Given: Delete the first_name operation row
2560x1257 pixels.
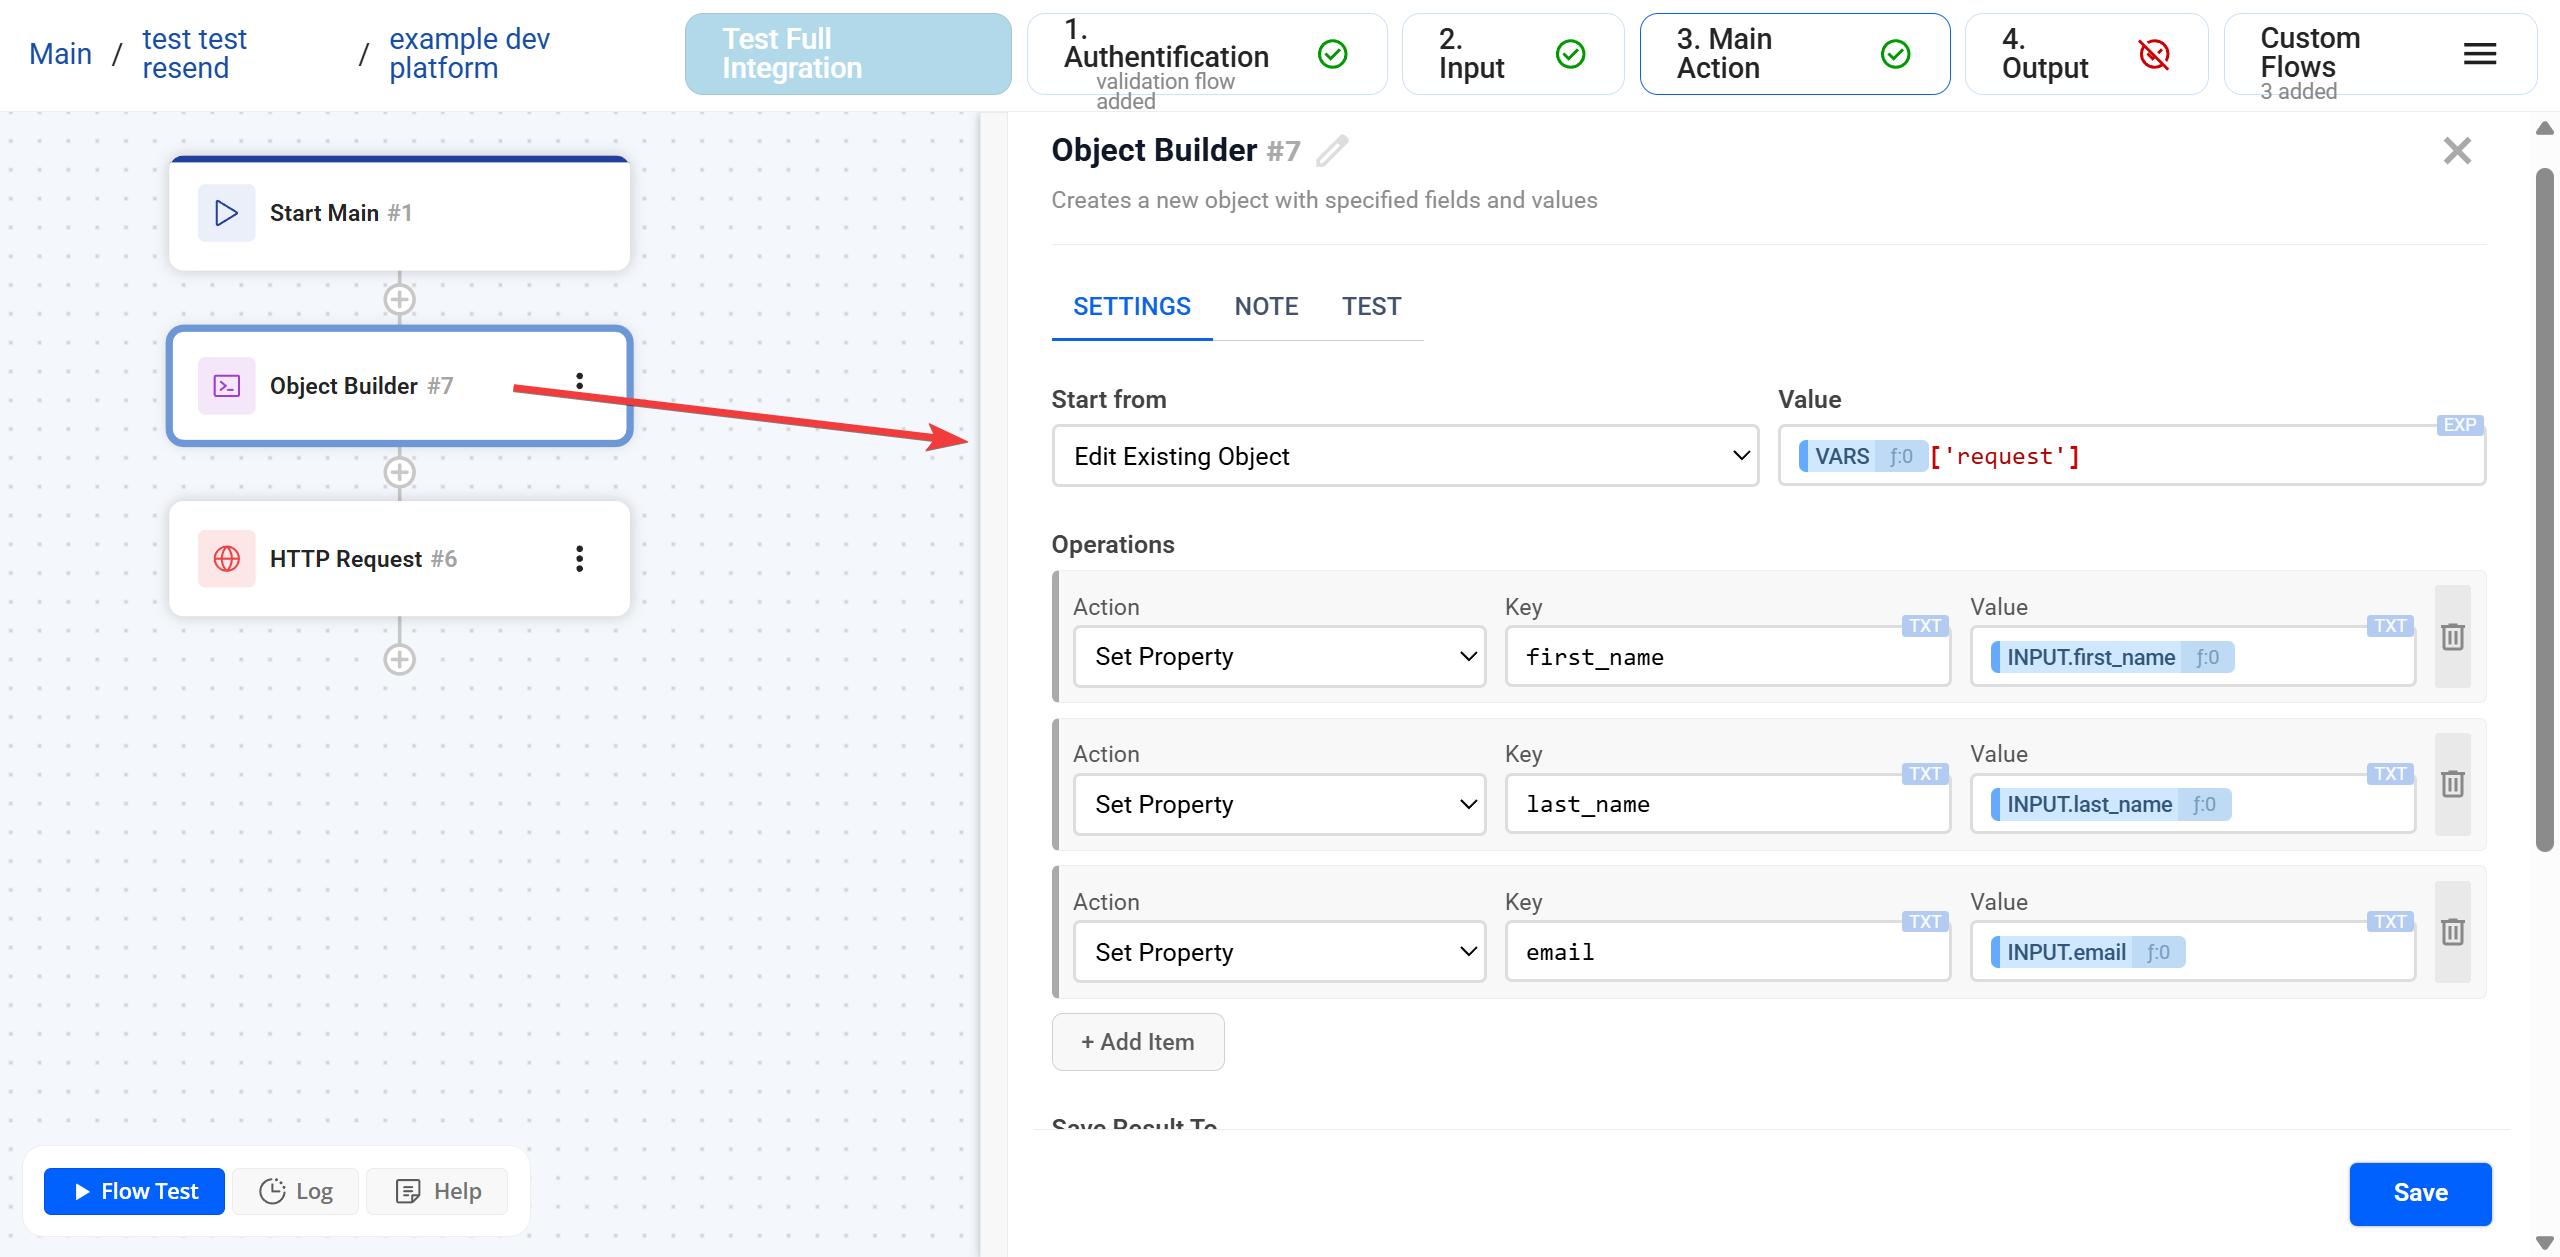Looking at the screenshot, I should 2452,636.
